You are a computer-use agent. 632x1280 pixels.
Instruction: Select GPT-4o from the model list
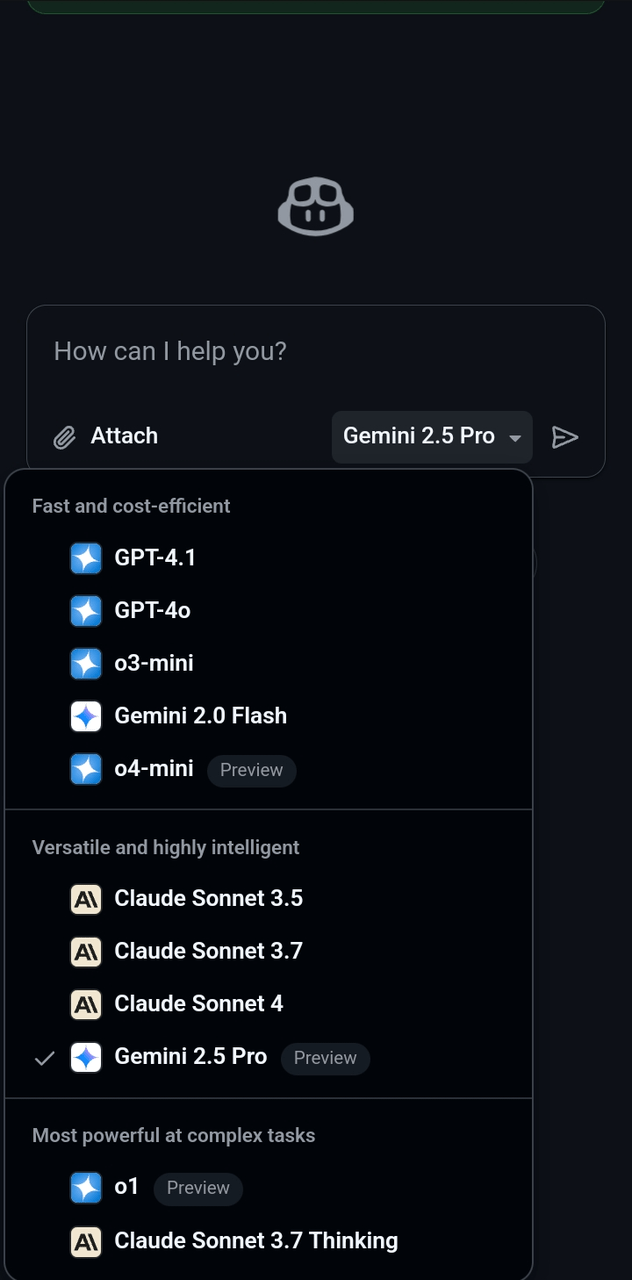tap(152, 610)
